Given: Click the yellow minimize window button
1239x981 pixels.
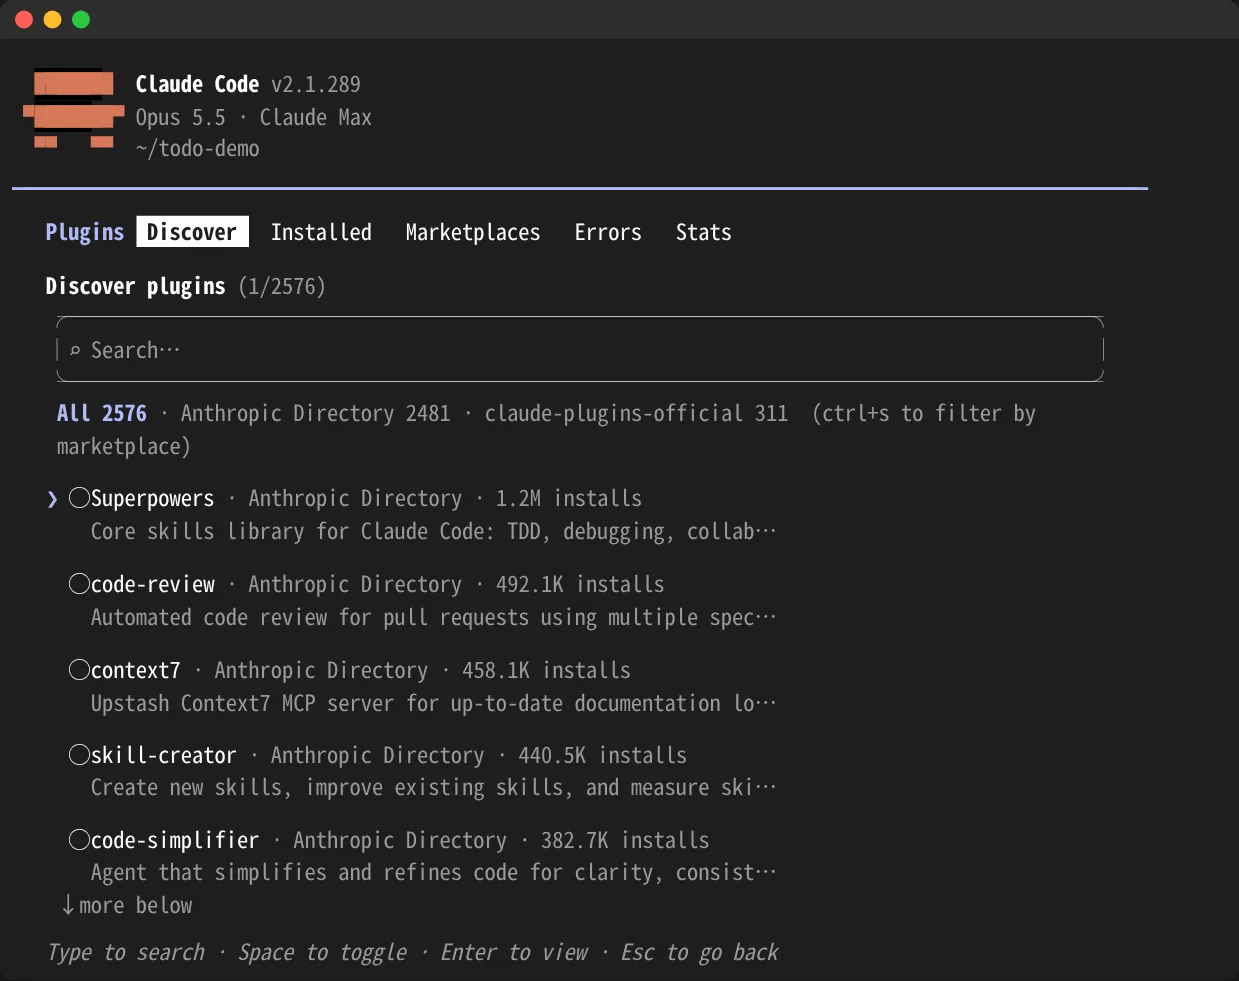Looking at the screenshot, I should 53,20.
